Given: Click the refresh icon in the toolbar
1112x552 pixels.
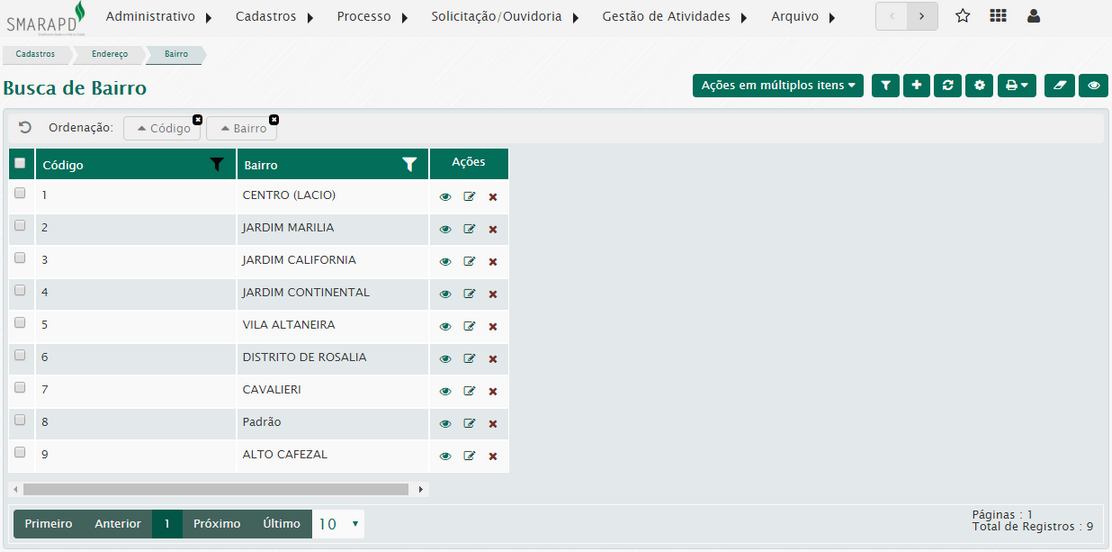Looking at the screenshot, I should pos(948,86).
